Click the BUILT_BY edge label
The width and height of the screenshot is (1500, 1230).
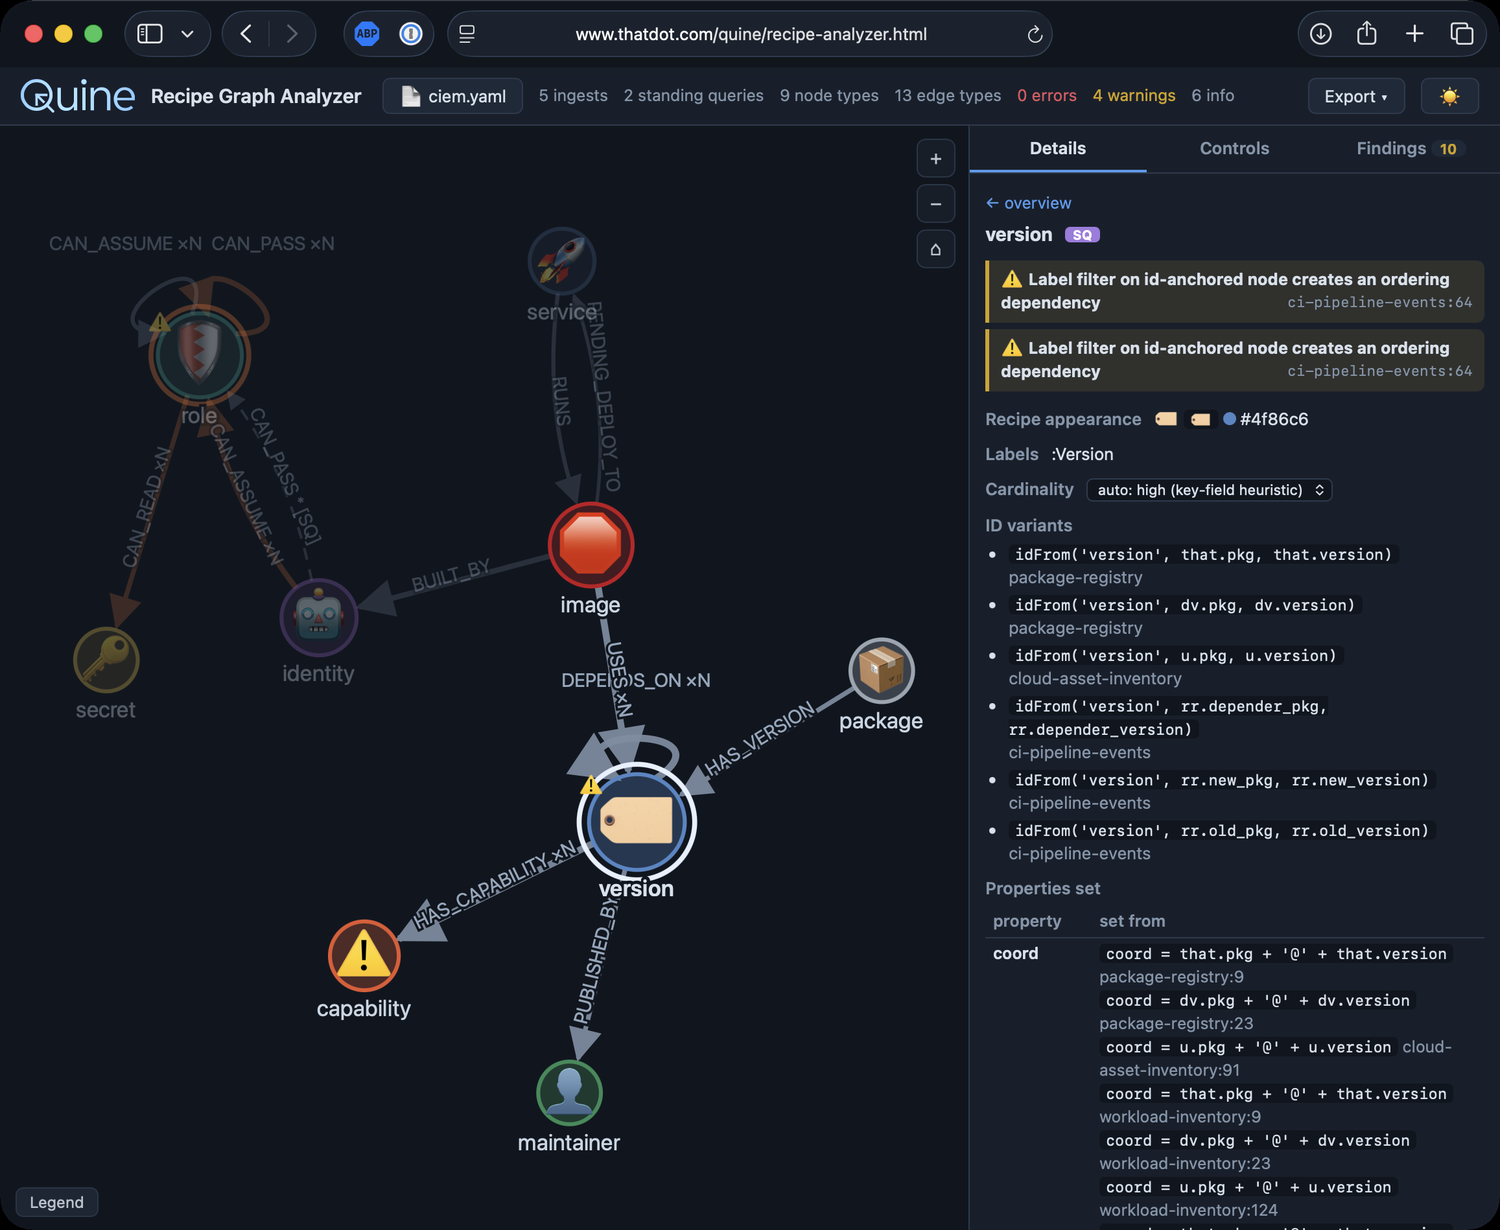coord(451,575)
